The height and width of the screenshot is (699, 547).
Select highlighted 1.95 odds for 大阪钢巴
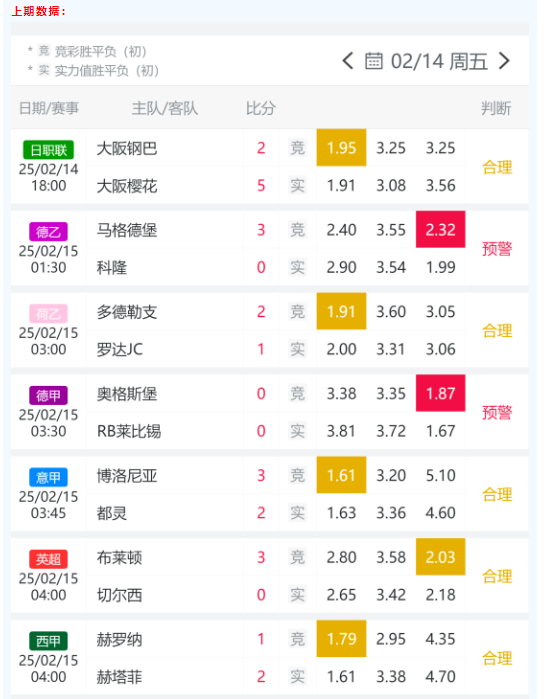click(341, 148)
